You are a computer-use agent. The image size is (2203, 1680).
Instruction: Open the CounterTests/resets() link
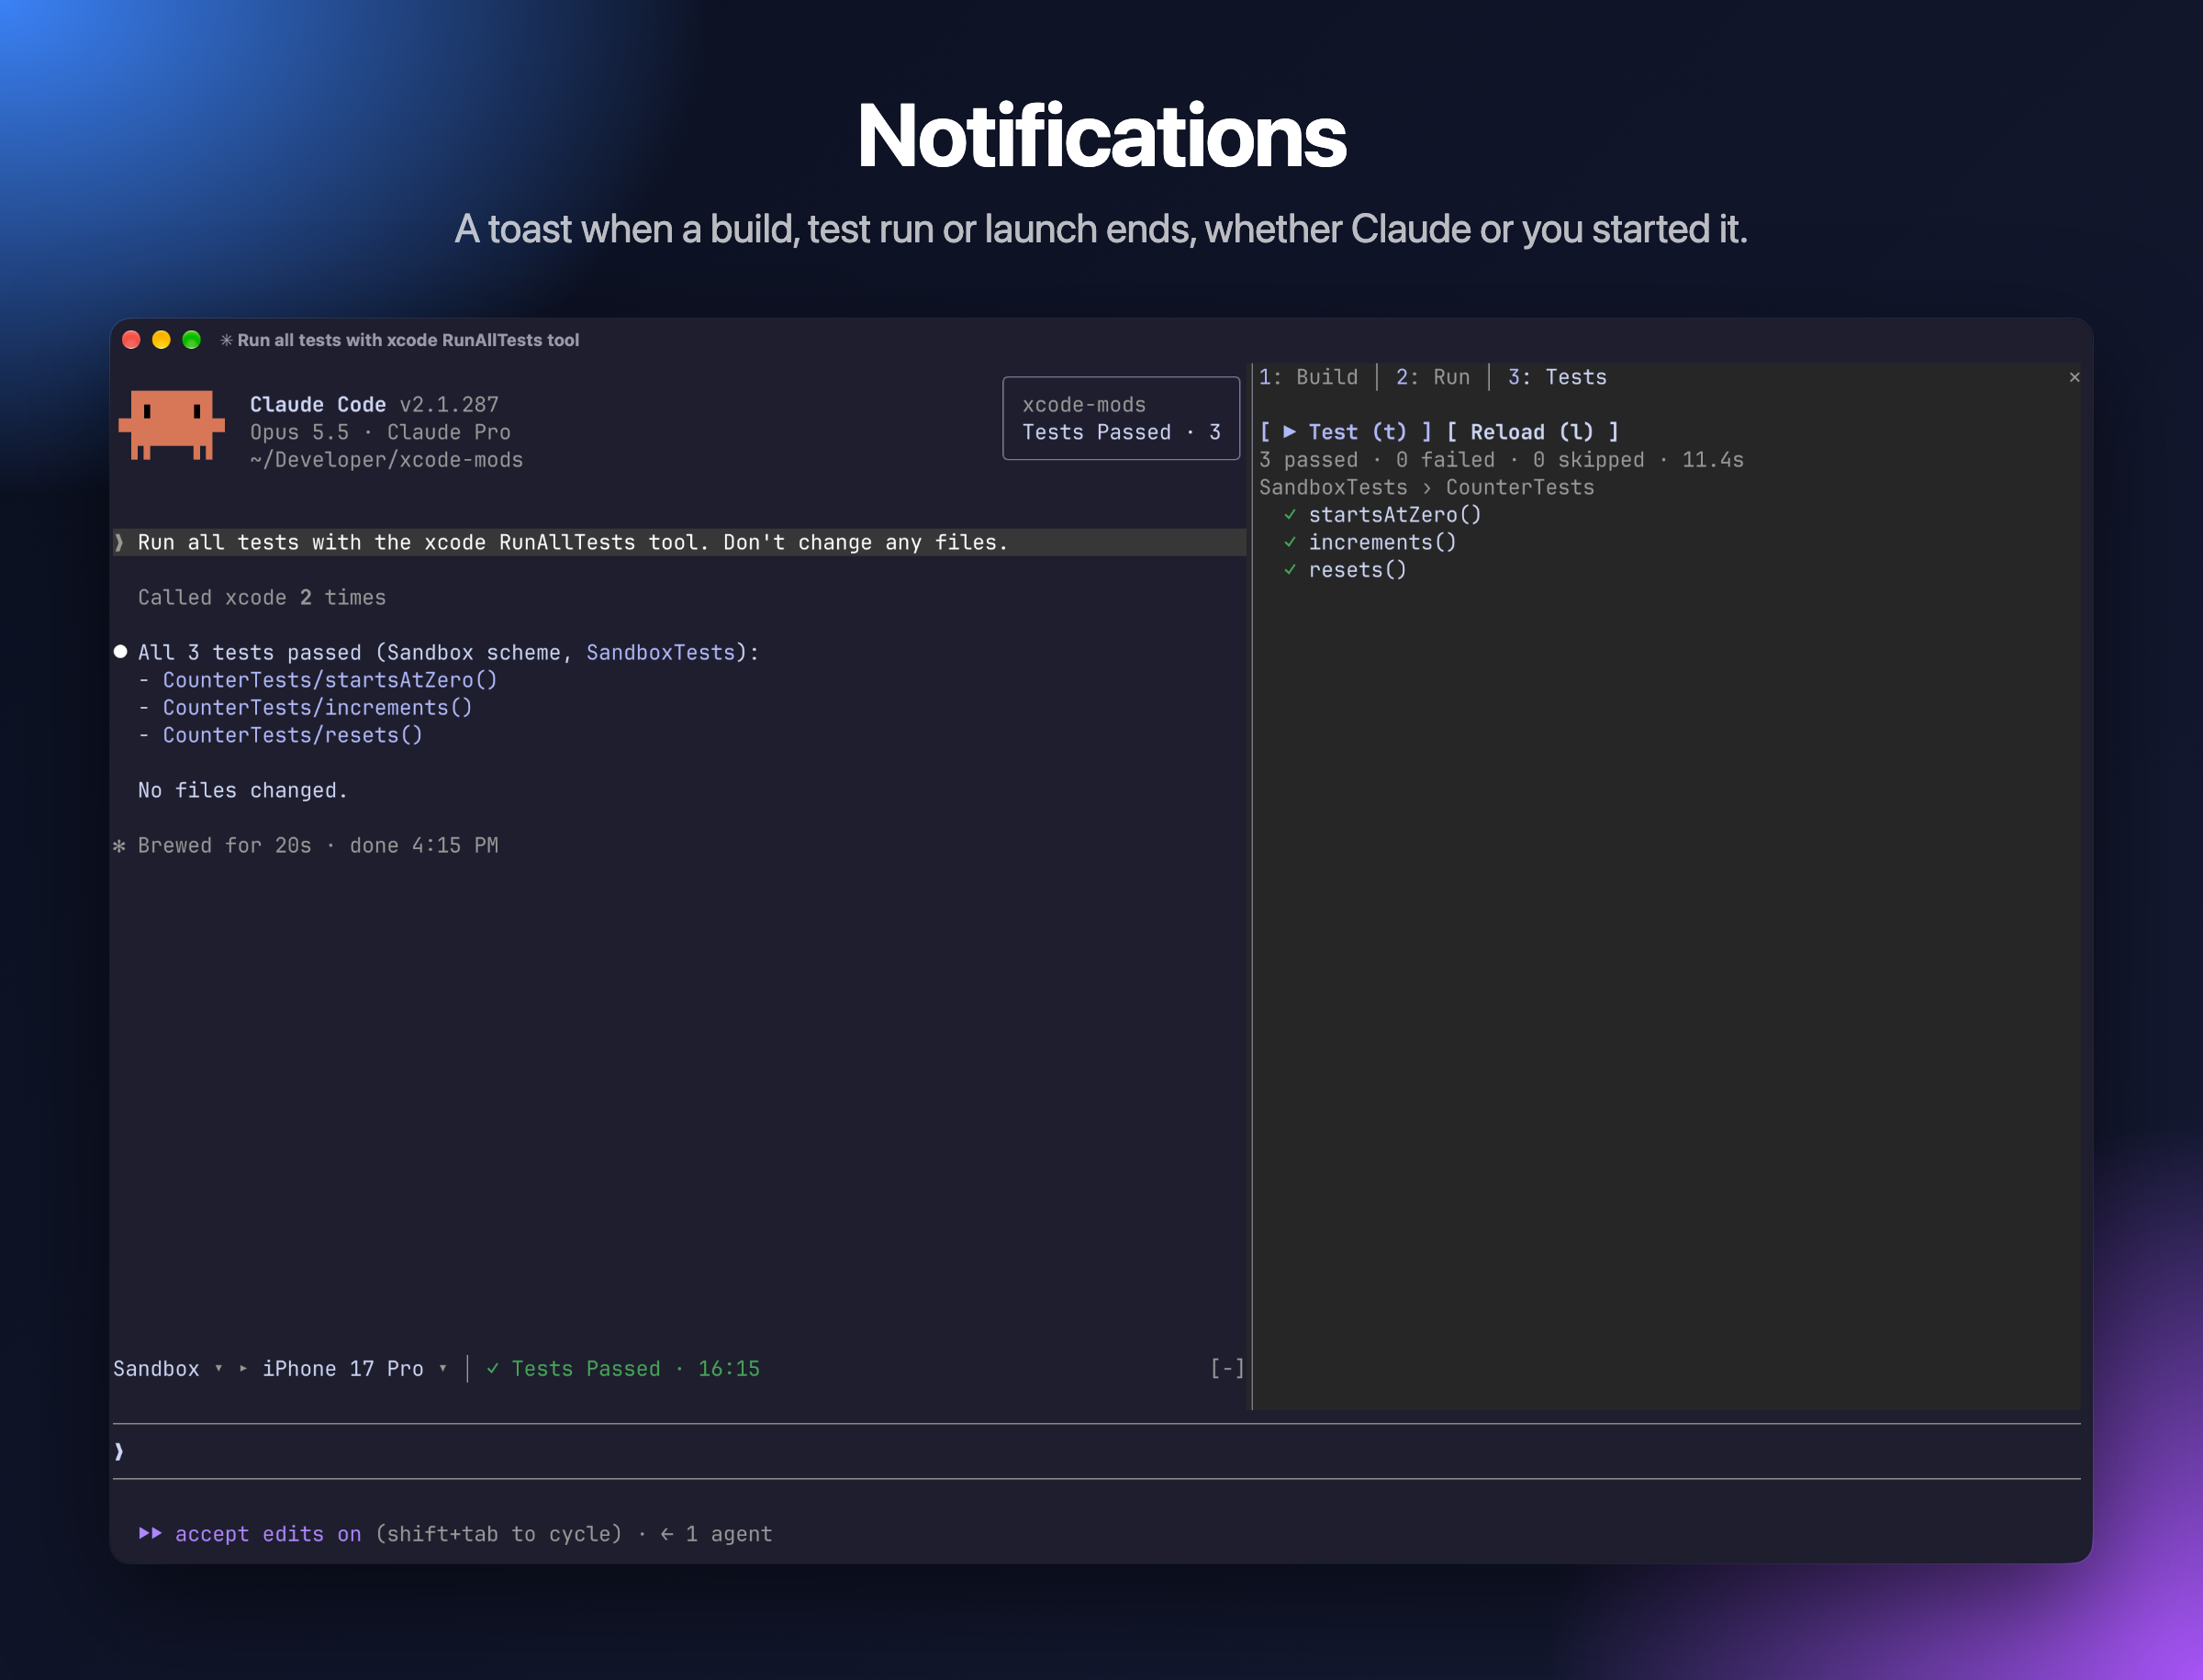(x=292, y=735)
